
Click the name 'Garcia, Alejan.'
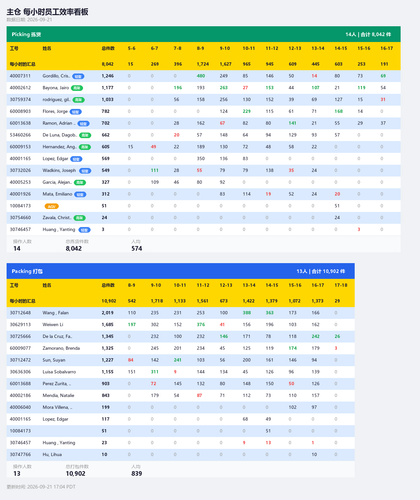[57, 182]
